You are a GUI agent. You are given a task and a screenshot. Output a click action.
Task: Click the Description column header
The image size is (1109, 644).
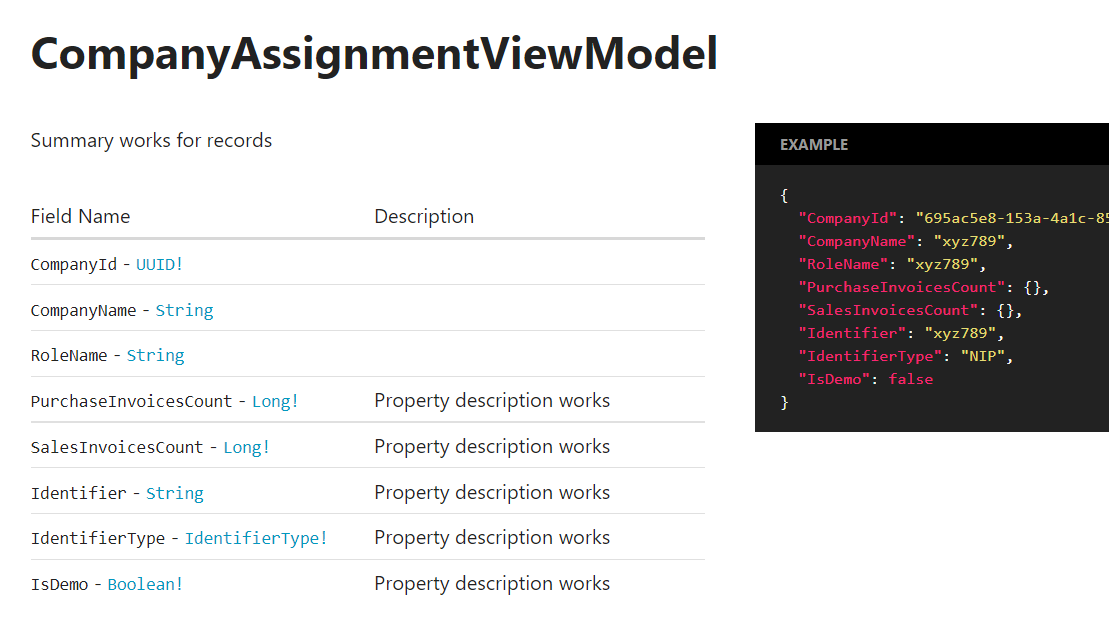tap(424, 216)
